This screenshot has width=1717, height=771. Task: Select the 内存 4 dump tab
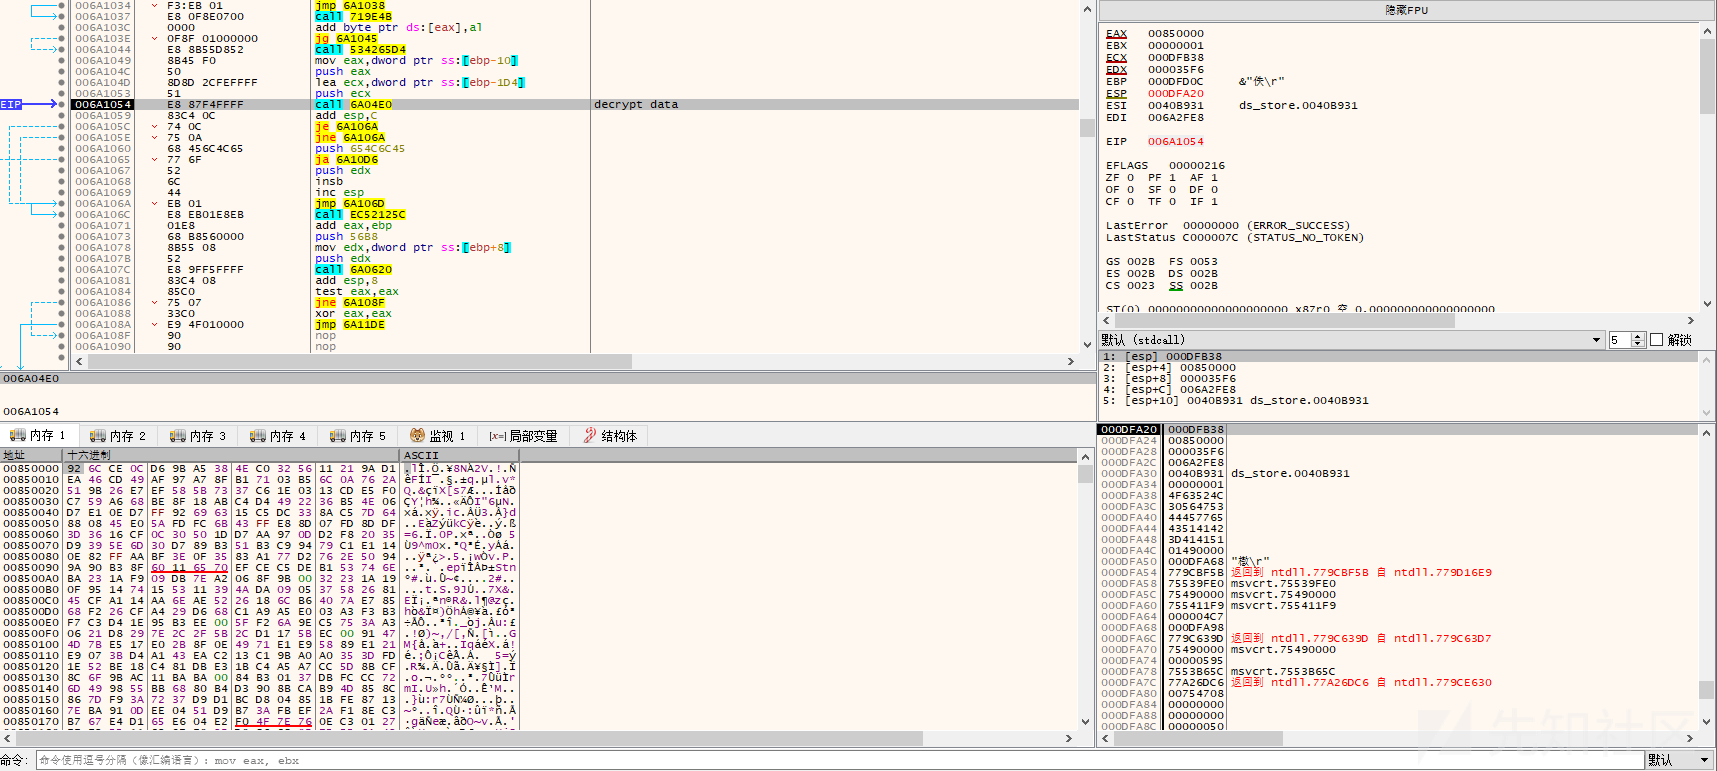point(278,436)
